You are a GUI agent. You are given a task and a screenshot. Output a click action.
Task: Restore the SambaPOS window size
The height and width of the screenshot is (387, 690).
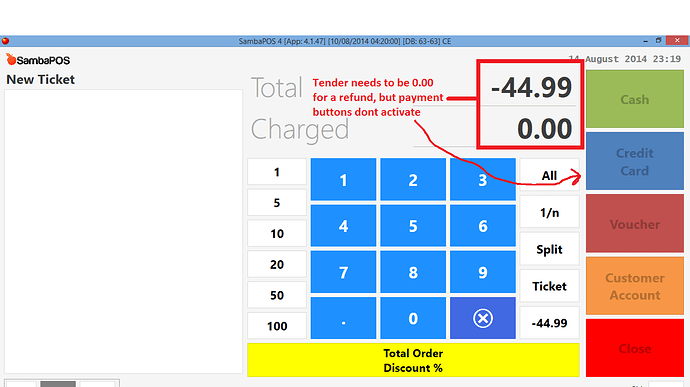[x=659, y=41]
